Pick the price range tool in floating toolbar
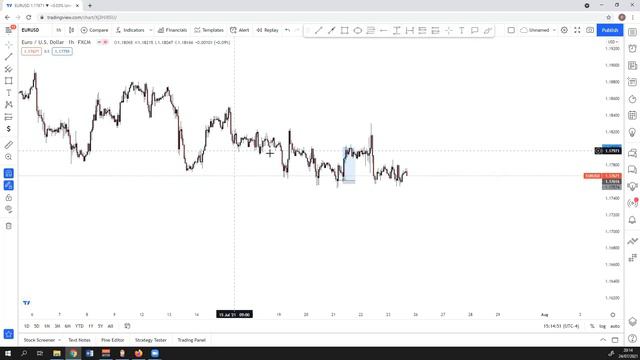Screen dimensions: 640x360 click(x=396, y=30)
